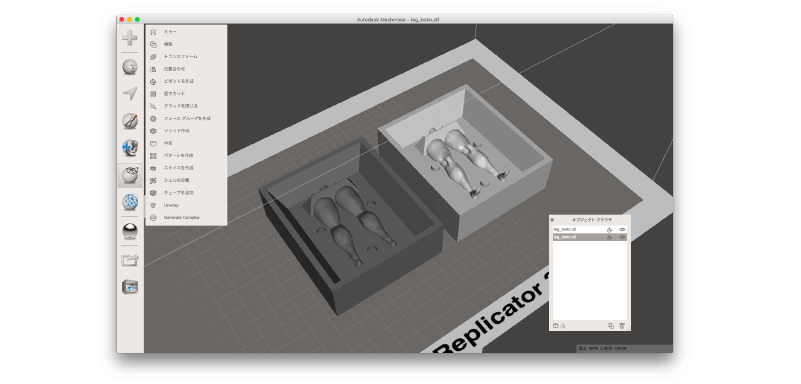
Task: Open the Stamp tool in sidebar
Action: coord(130,148)
